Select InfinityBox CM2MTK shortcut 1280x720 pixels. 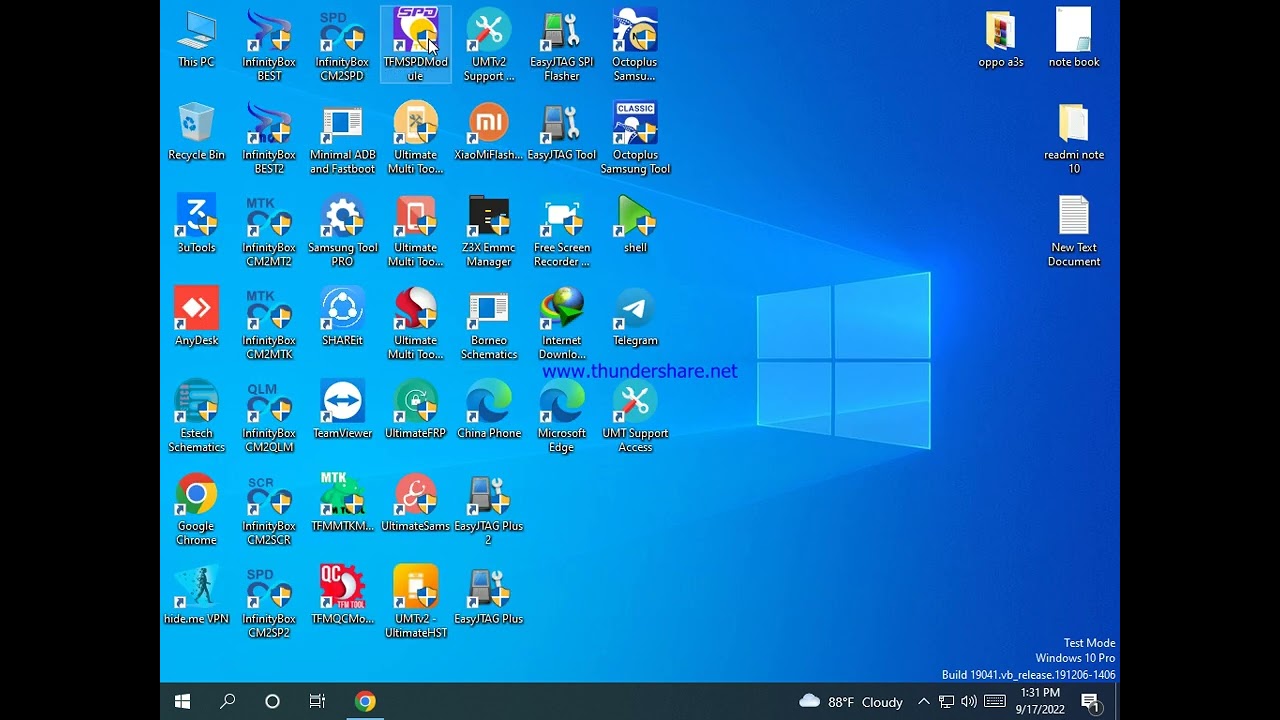(269, 325)
